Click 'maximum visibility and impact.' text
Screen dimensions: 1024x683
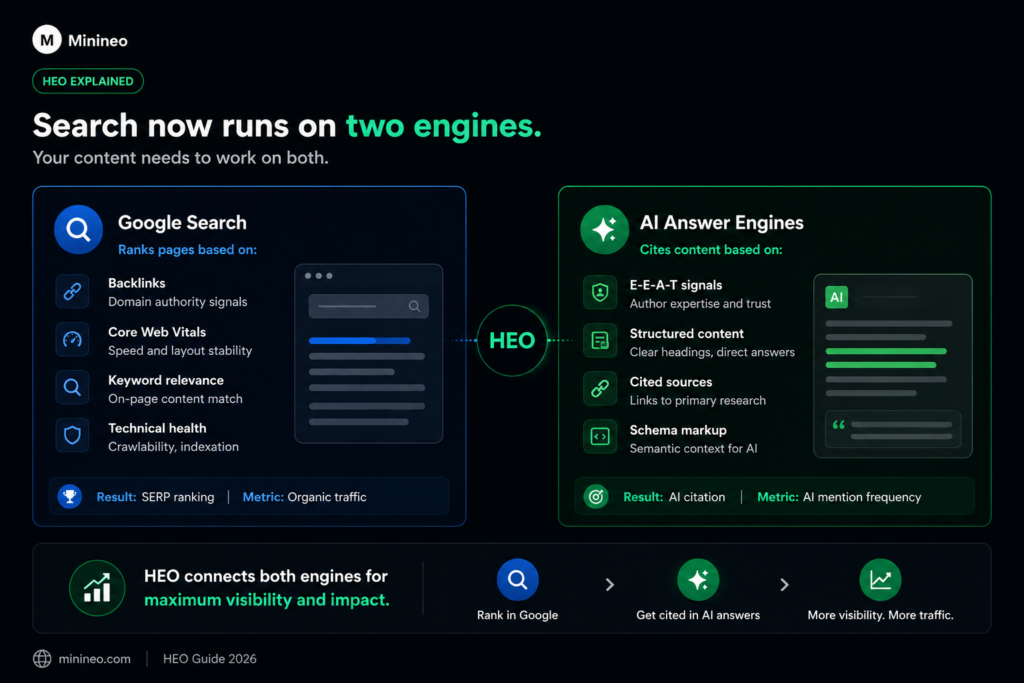point(266,599)
